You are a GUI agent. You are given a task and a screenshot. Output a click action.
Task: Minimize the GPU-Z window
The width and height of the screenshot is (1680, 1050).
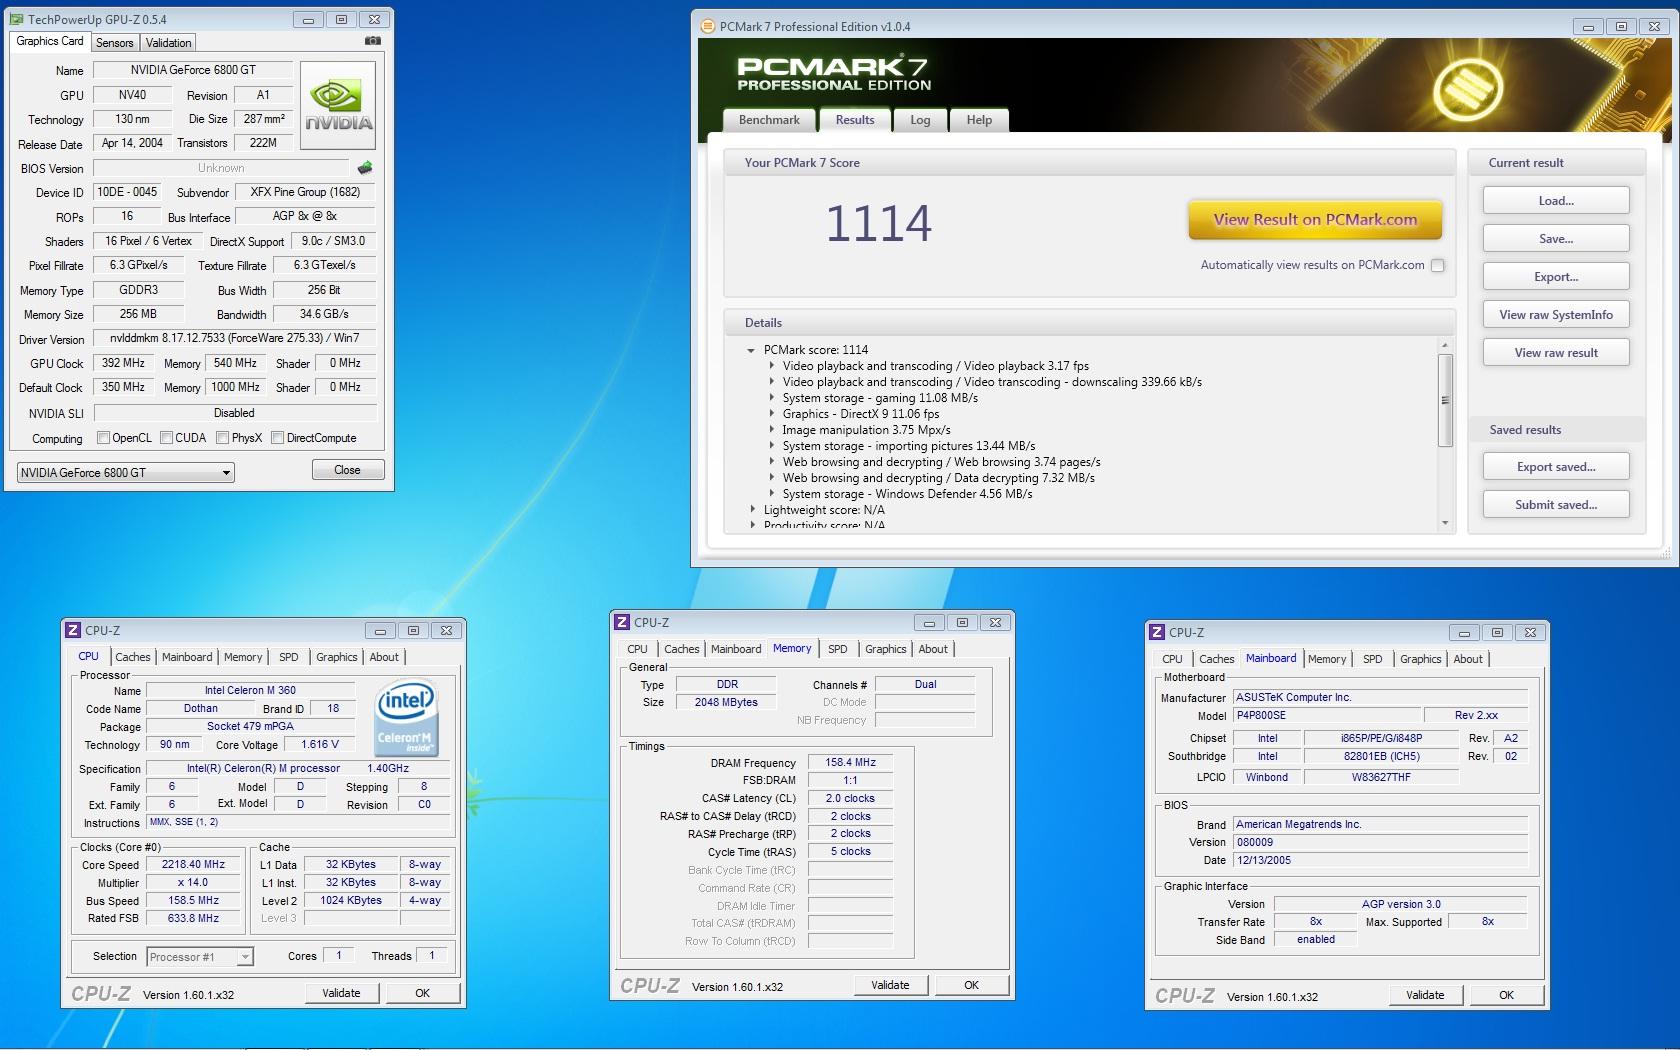[x=308, y=19]
